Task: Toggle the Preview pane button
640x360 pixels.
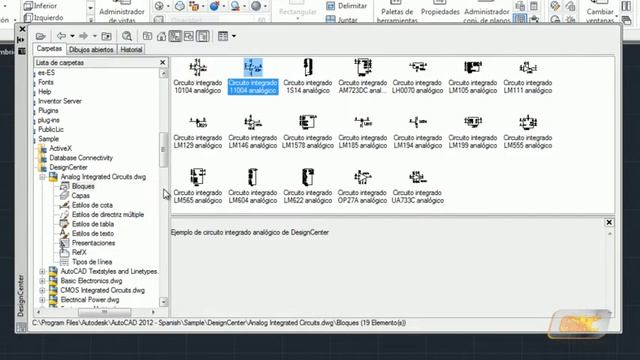Action: [189, 36]
